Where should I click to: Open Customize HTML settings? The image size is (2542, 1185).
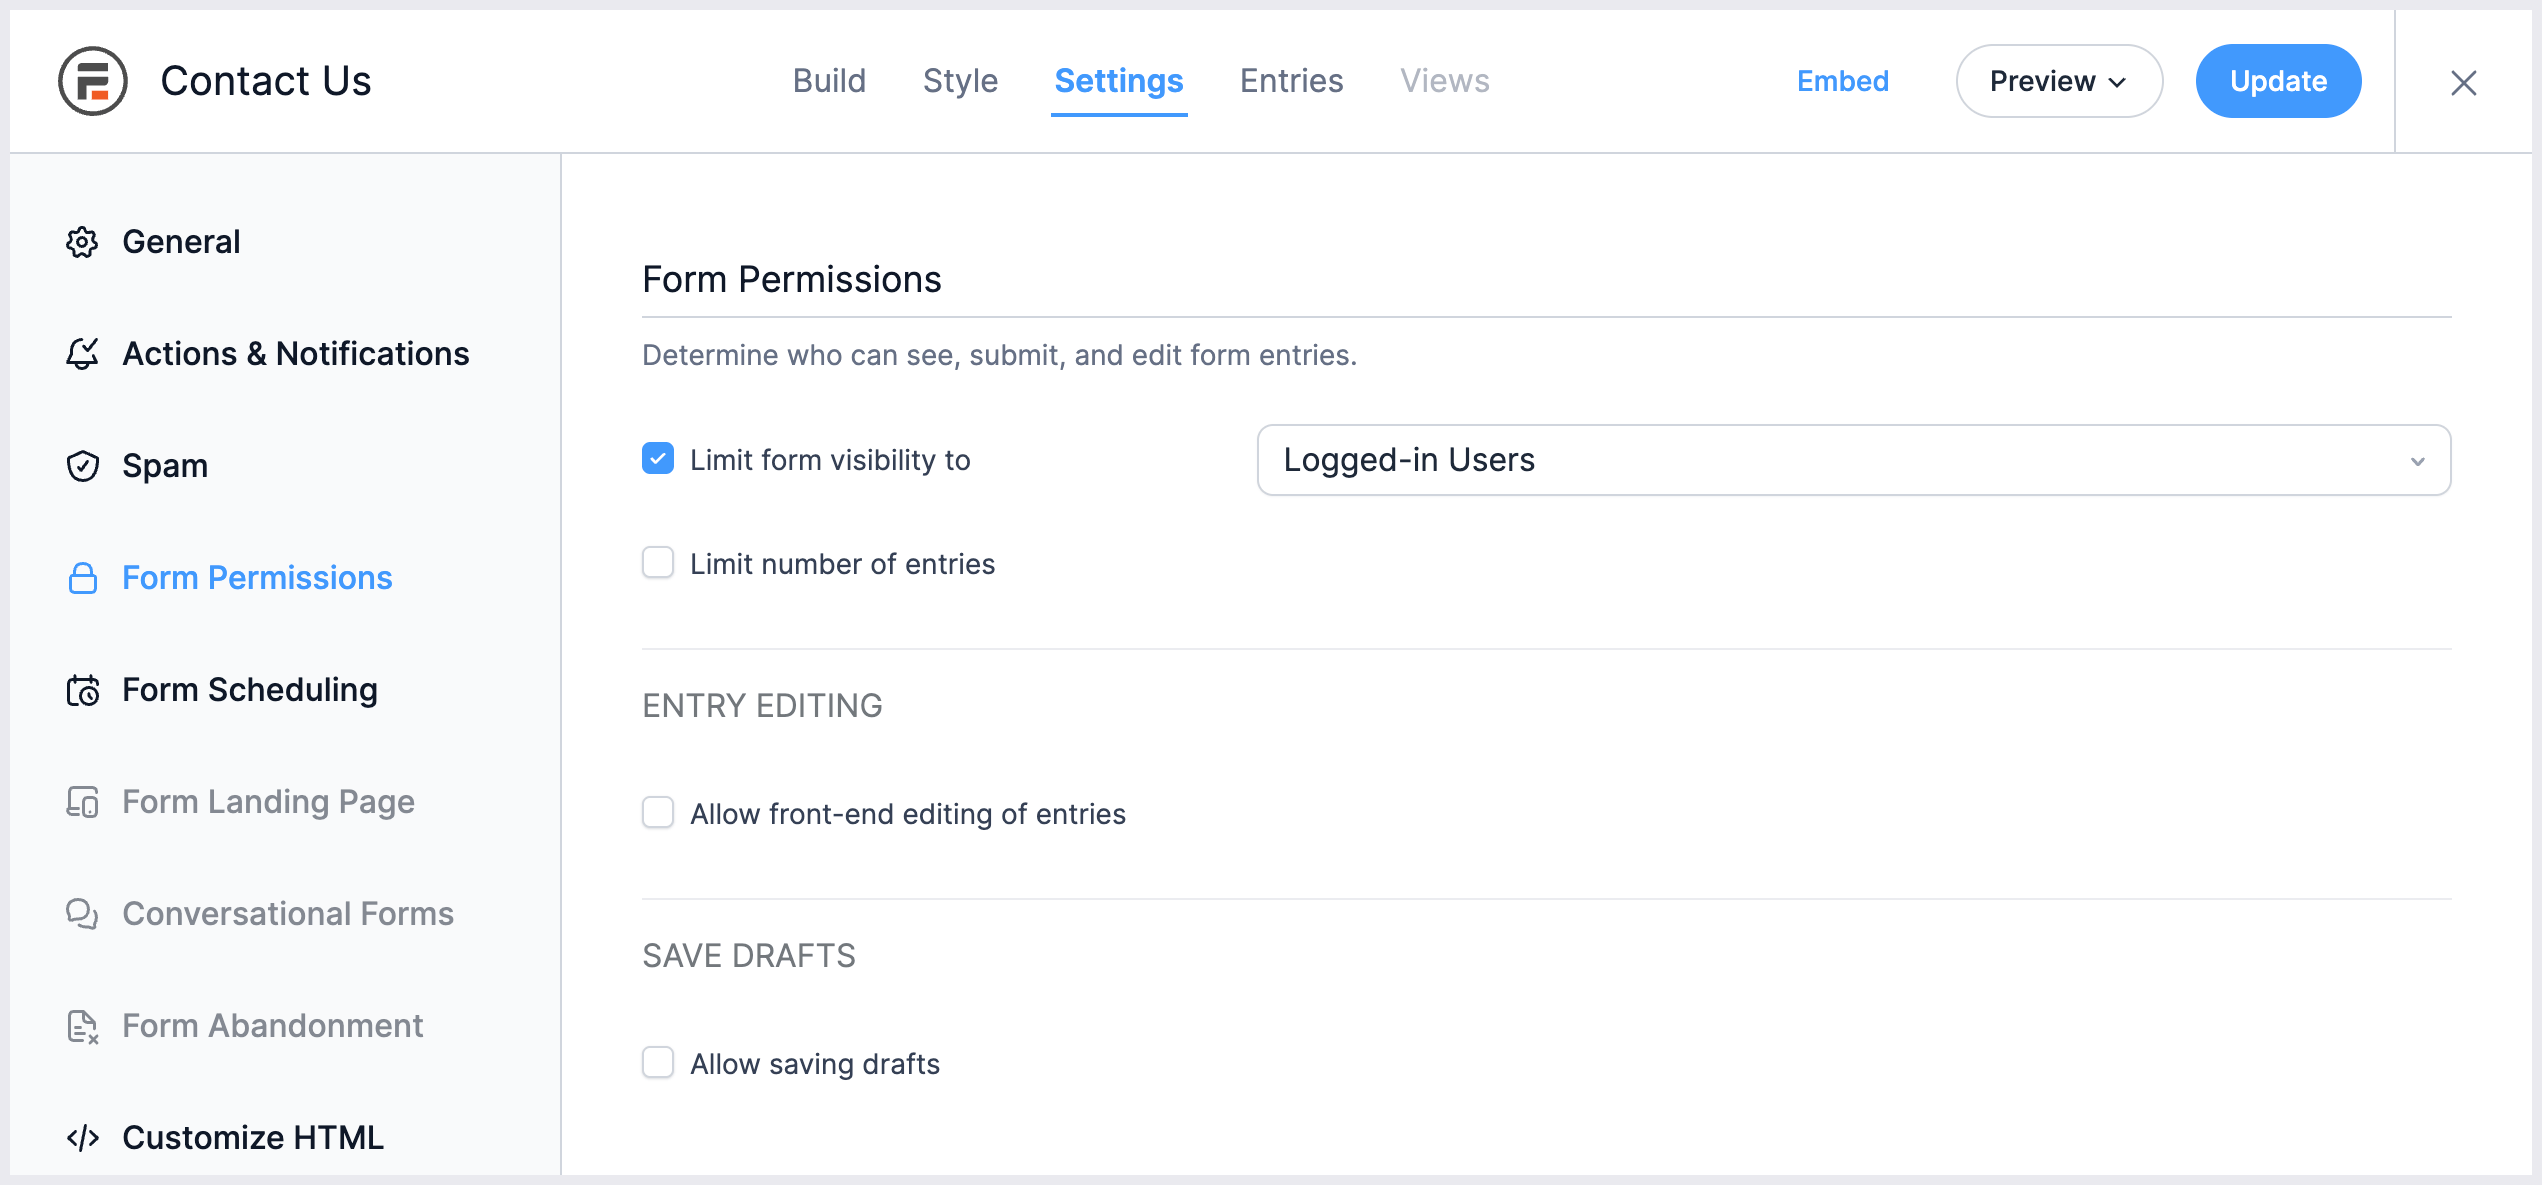tap(253, 1138)
